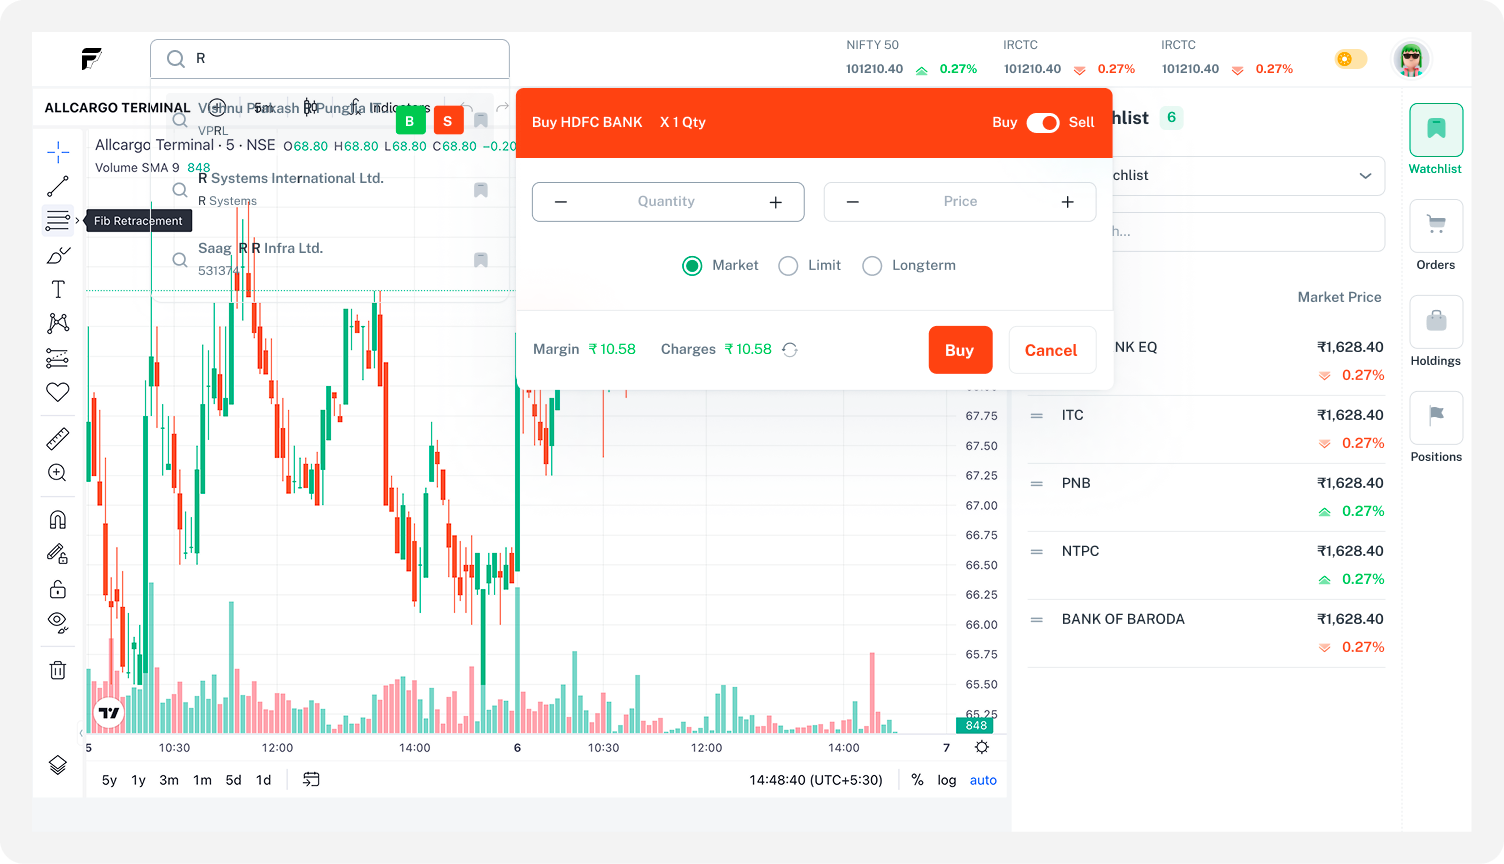Toggle auto scale button
1504x864 pixels.
click(x=983, y=780)
